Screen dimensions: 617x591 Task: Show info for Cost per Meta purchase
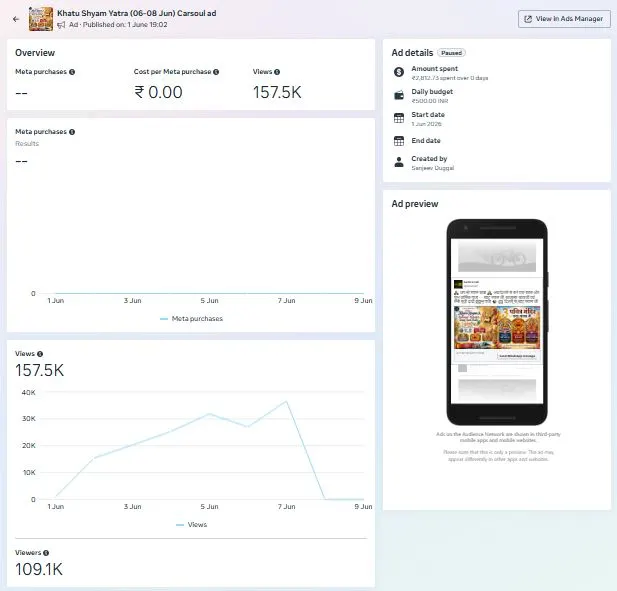click(216, 72)
